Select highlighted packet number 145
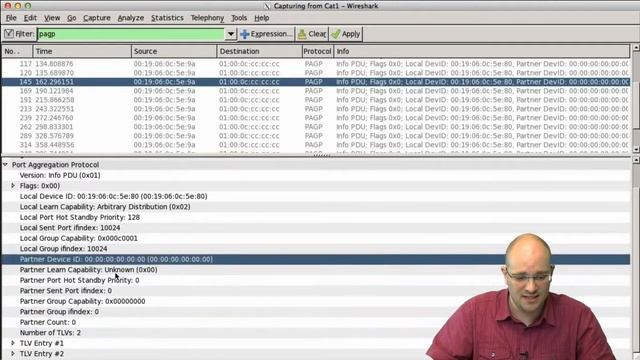This screenshot has height=360, width=640. coord(316,82)
